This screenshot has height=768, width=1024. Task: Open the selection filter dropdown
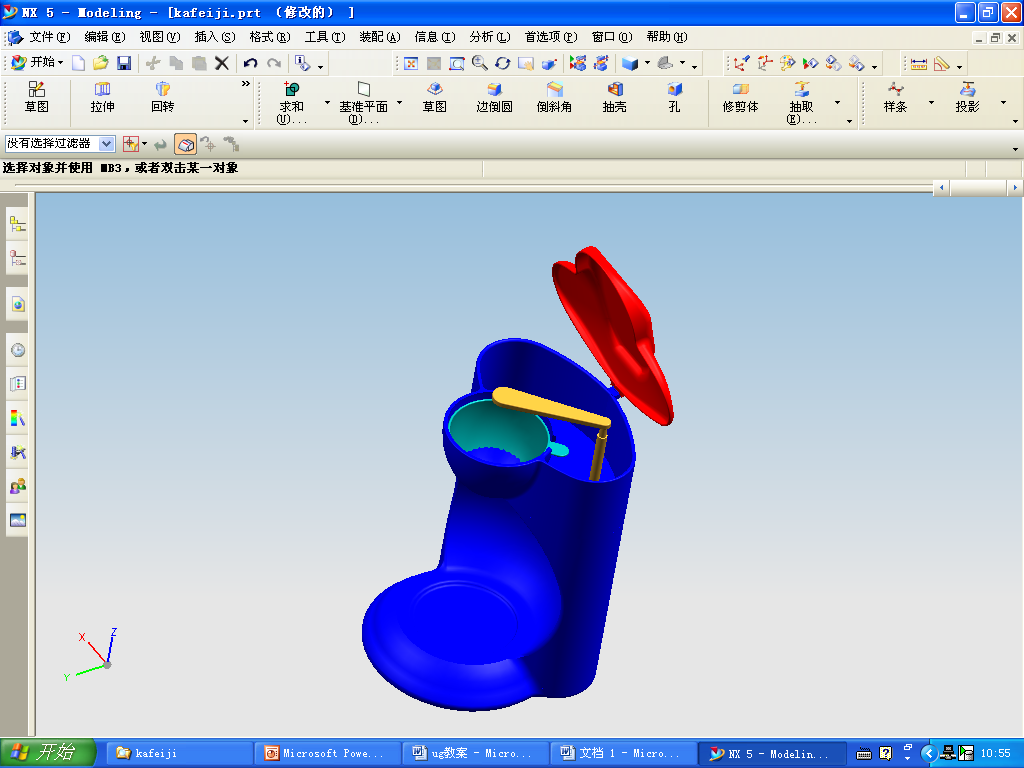point(106,144)
